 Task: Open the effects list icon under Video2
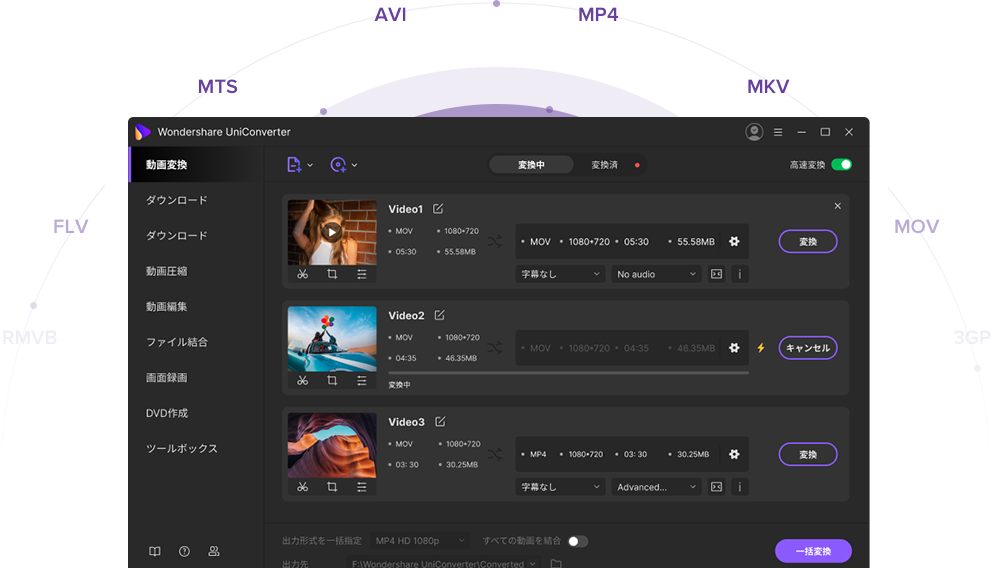coord(362,380)
